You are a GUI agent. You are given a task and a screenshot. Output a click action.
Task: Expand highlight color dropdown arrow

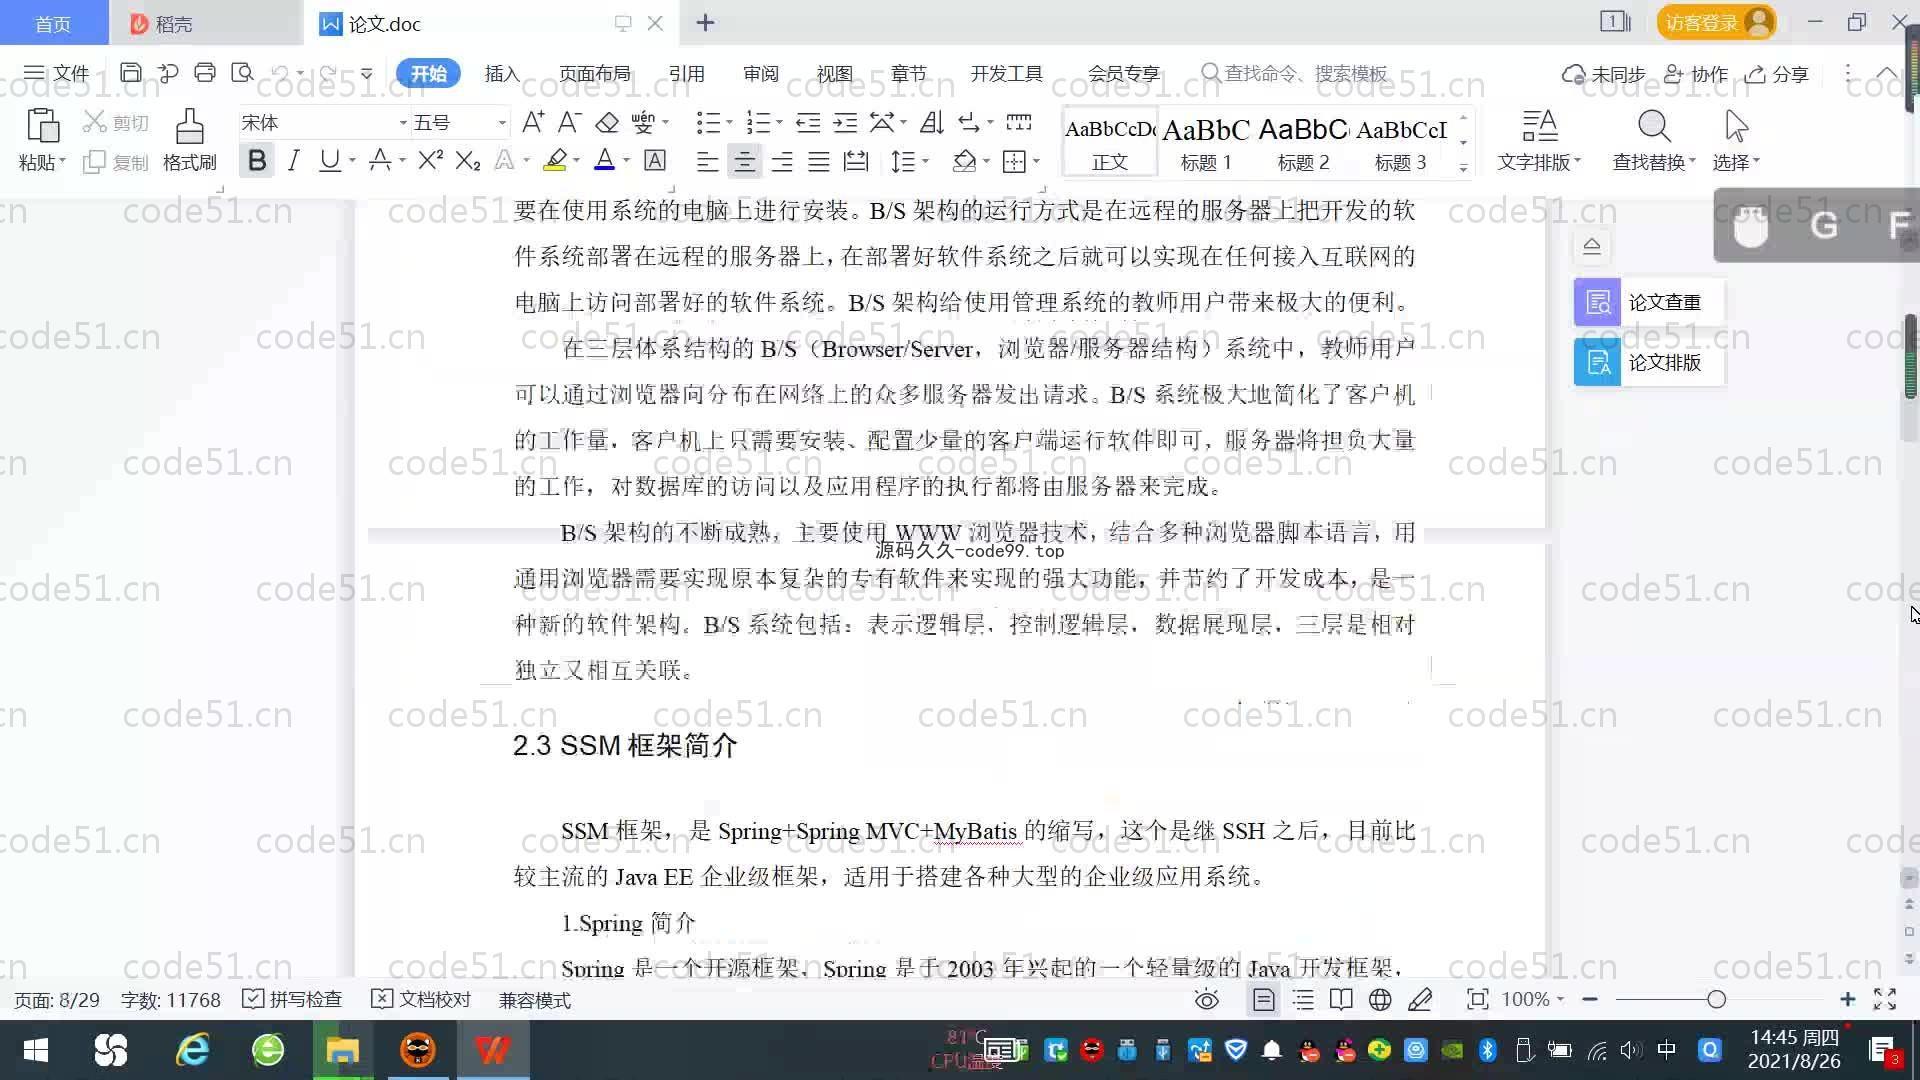coord(576,161)
